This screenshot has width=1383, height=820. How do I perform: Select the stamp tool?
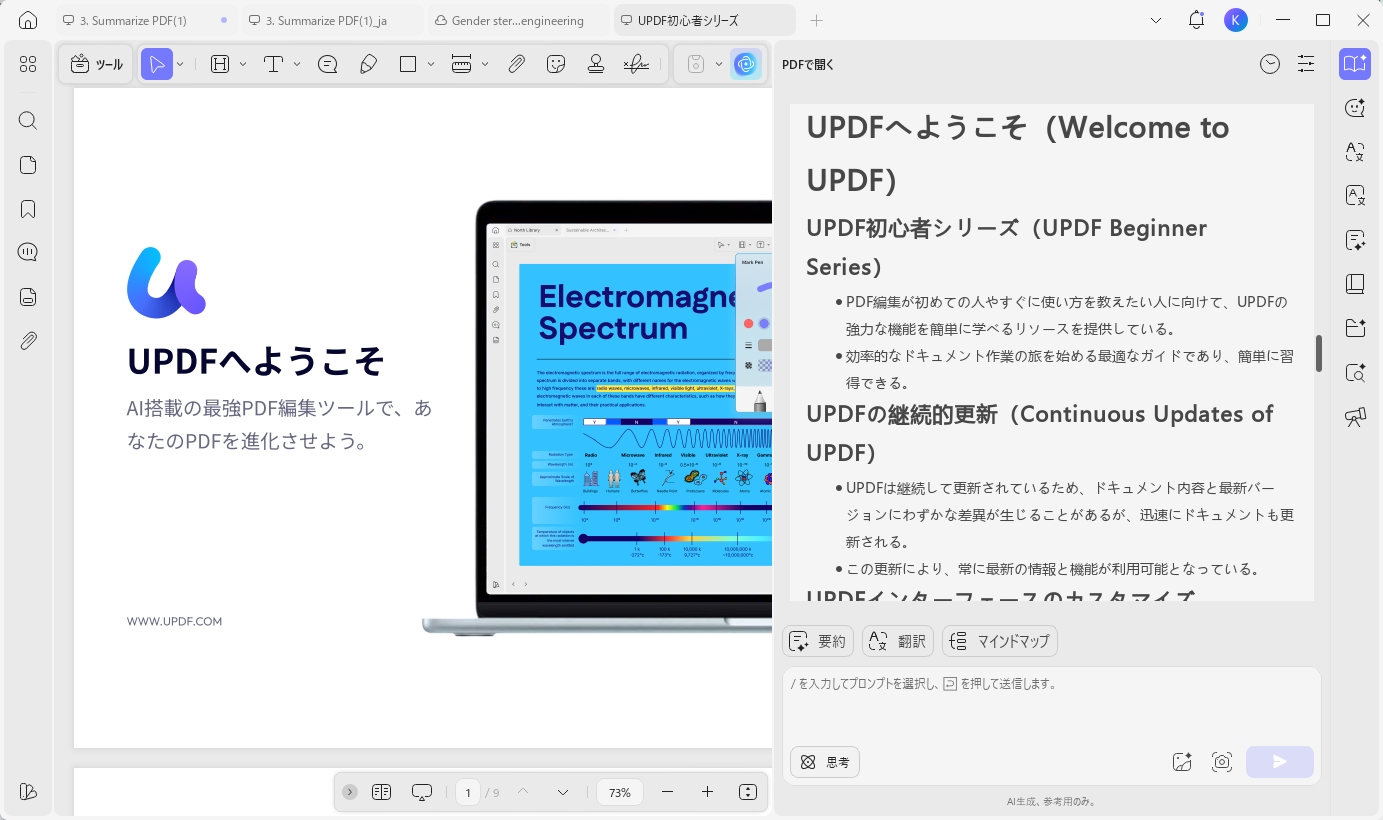coord(596,65)
